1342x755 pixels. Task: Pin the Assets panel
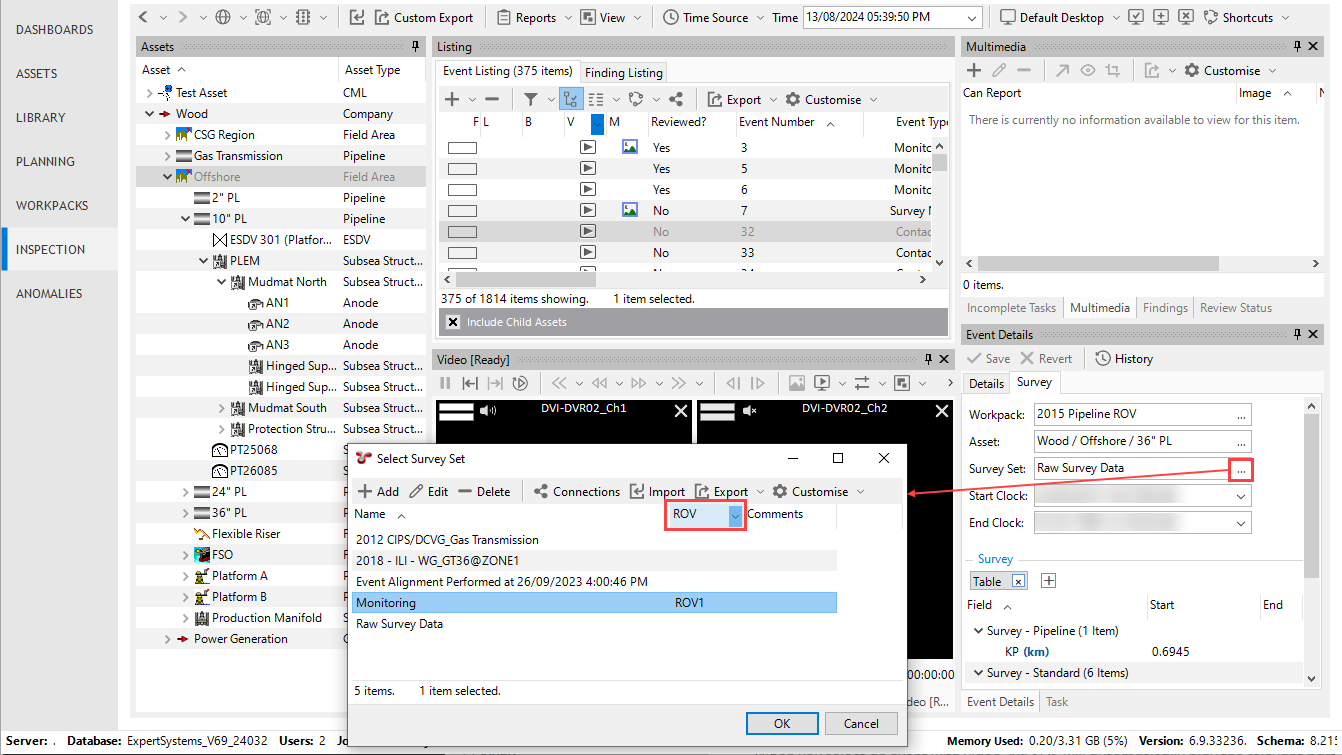tap(415, 47)
